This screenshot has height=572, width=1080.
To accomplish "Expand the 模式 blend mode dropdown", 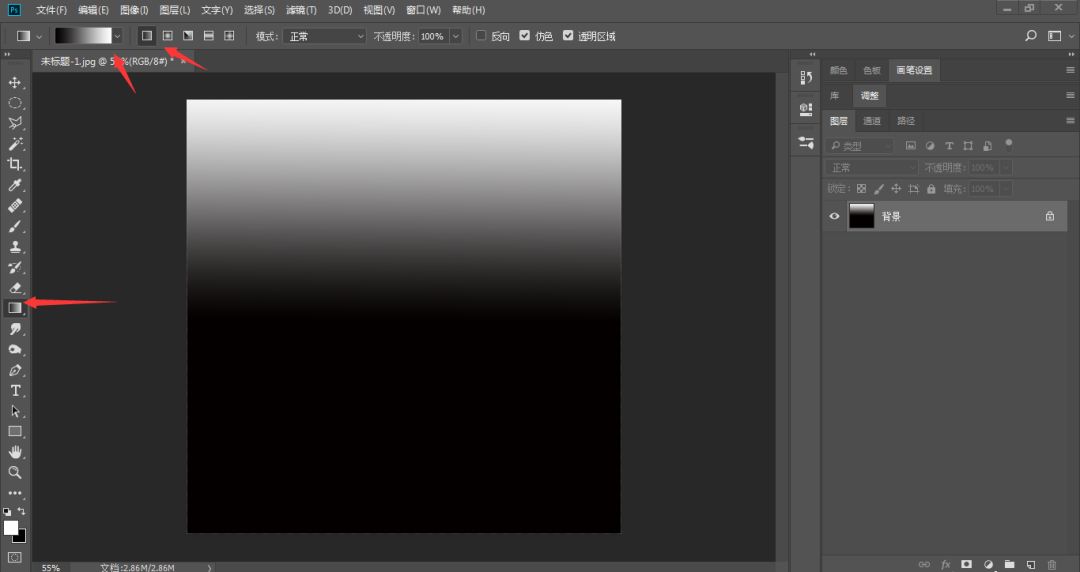I will tap(326, 36).
